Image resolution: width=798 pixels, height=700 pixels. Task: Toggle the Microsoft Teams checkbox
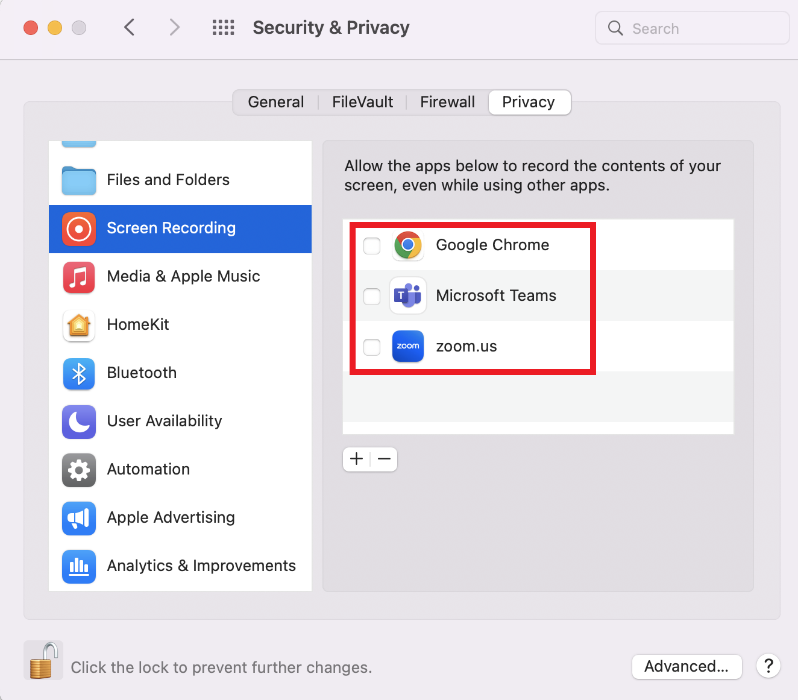point(372,296)
